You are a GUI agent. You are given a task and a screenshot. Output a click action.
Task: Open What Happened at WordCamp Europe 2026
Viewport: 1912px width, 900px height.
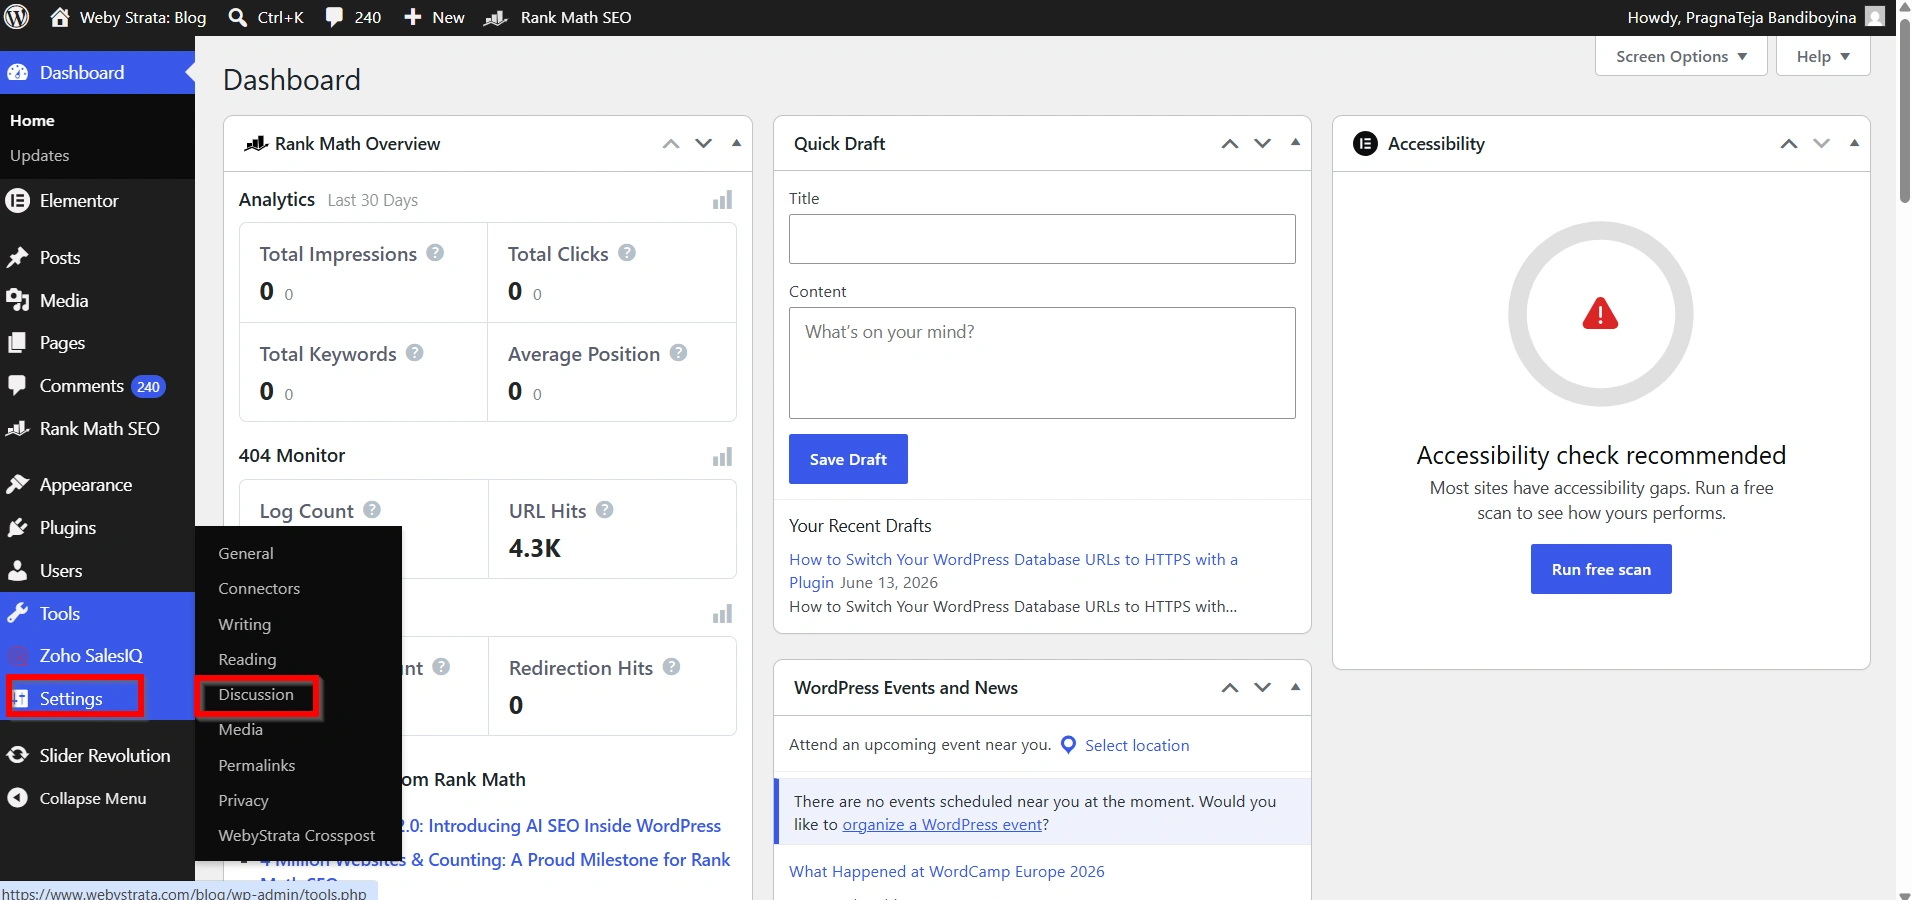coord(947,871)
